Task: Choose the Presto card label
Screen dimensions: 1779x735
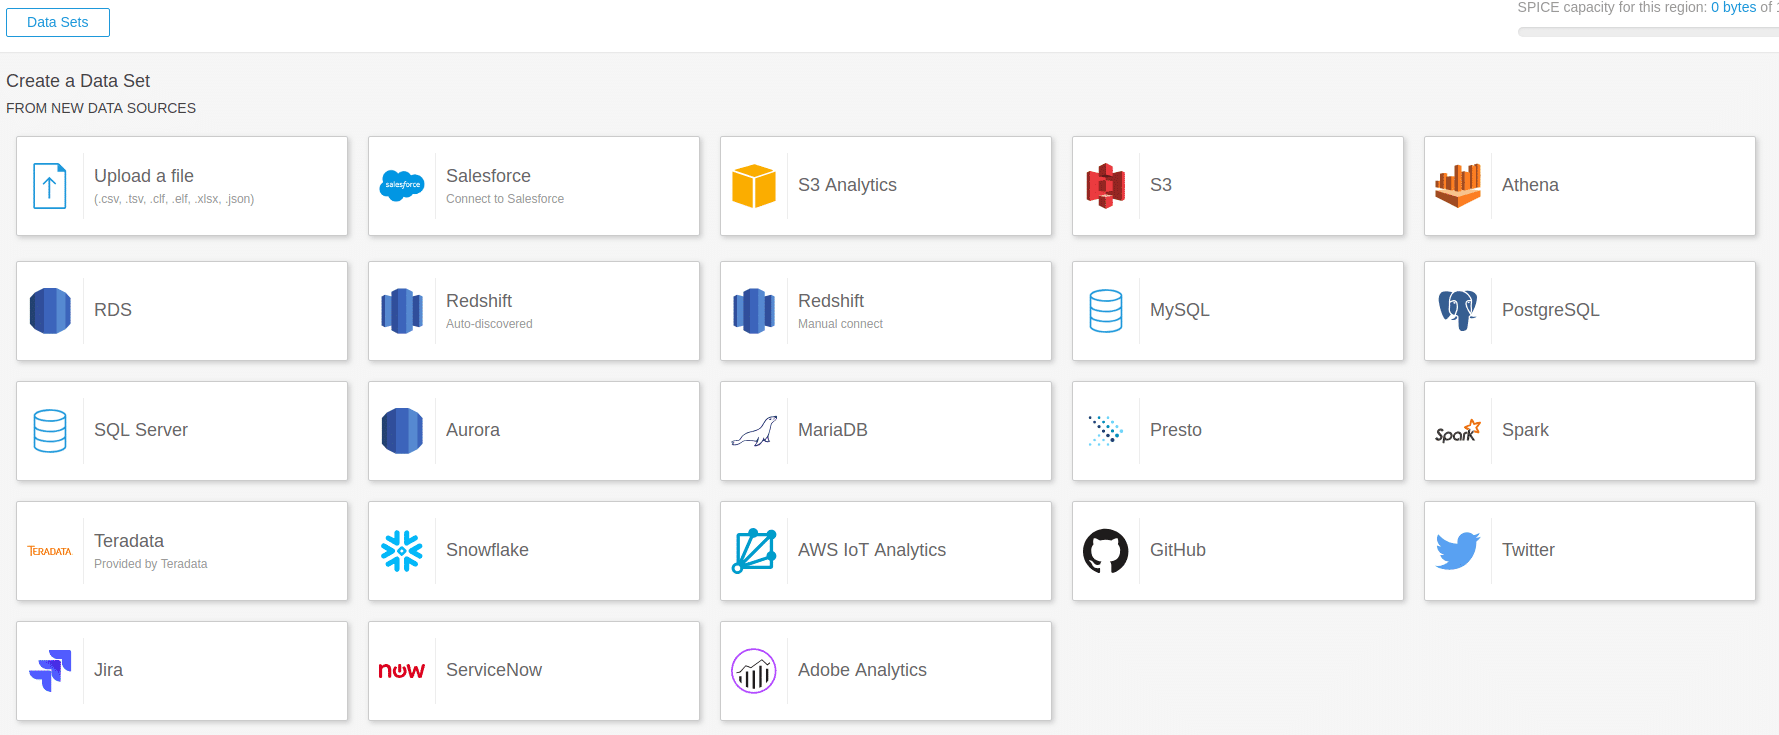Action: (1176, 430)
